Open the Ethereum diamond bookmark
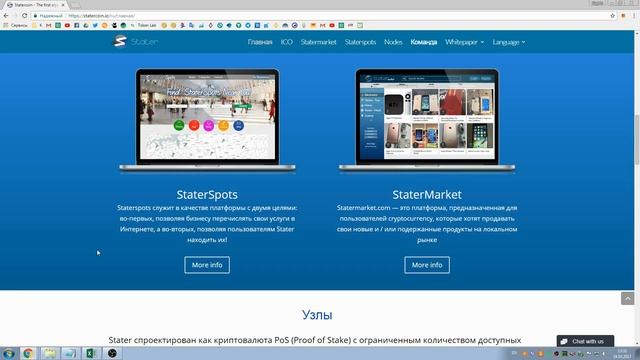The height and width of the screenshot is (360, 640). pos(211,25)
